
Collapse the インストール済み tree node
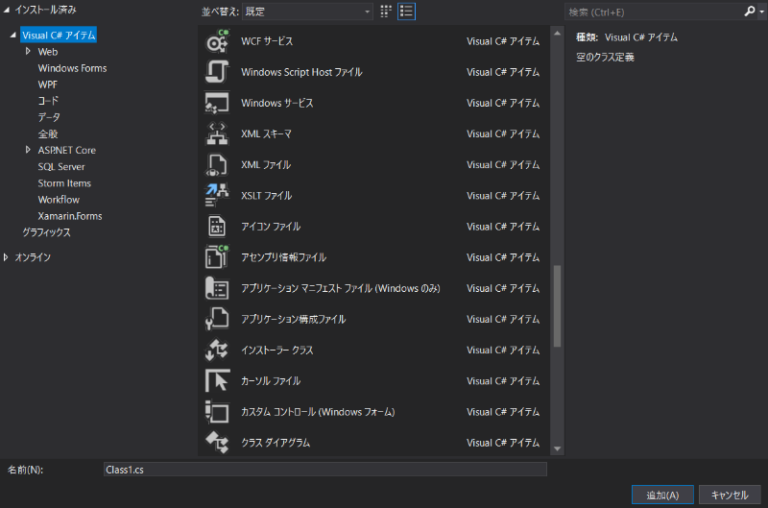point(6,10)
